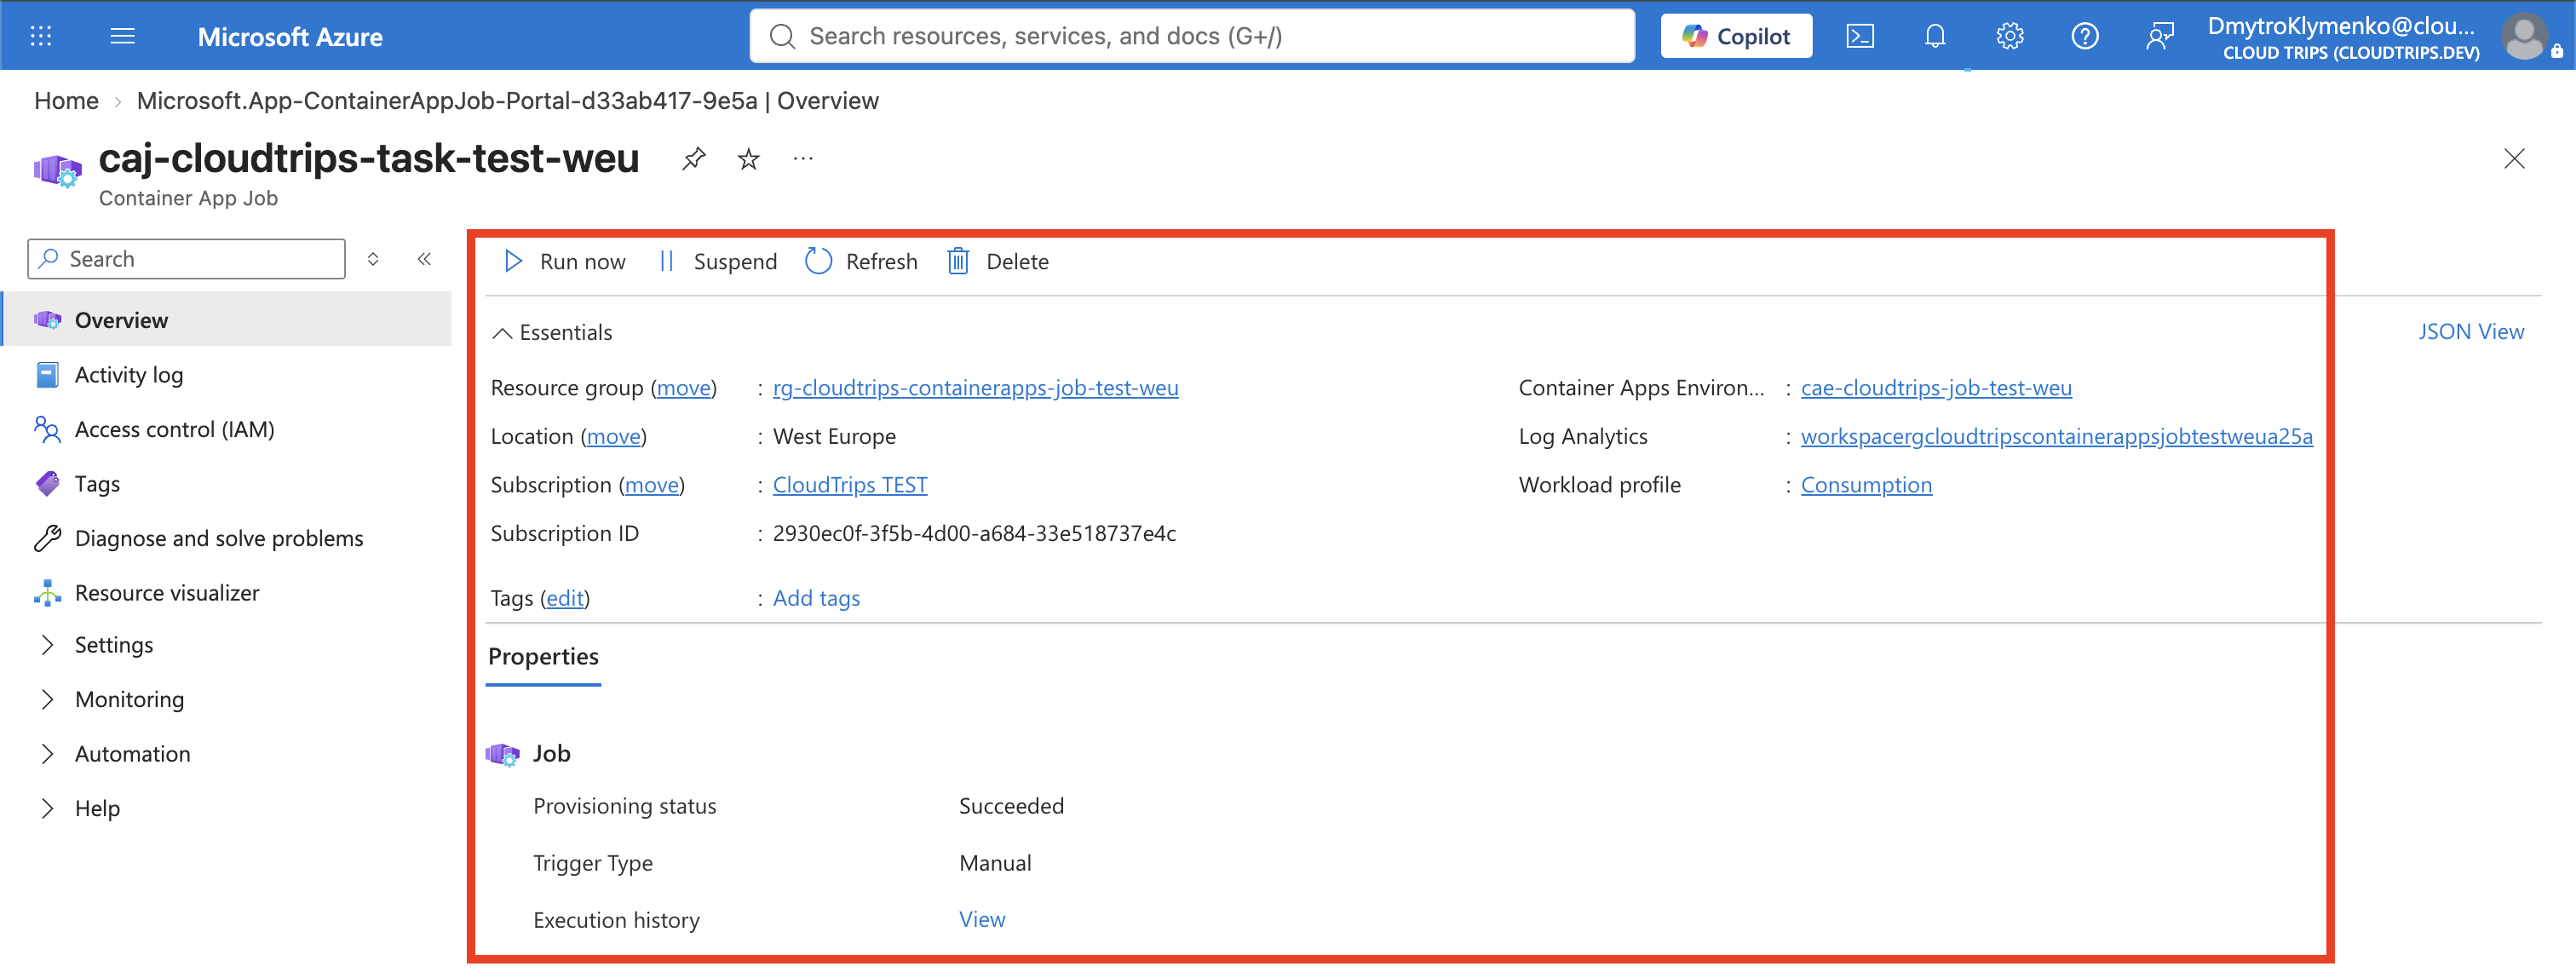Launch Cloud Shell terminal icon
The image size is (2576, 978).
click(1860, 36)
